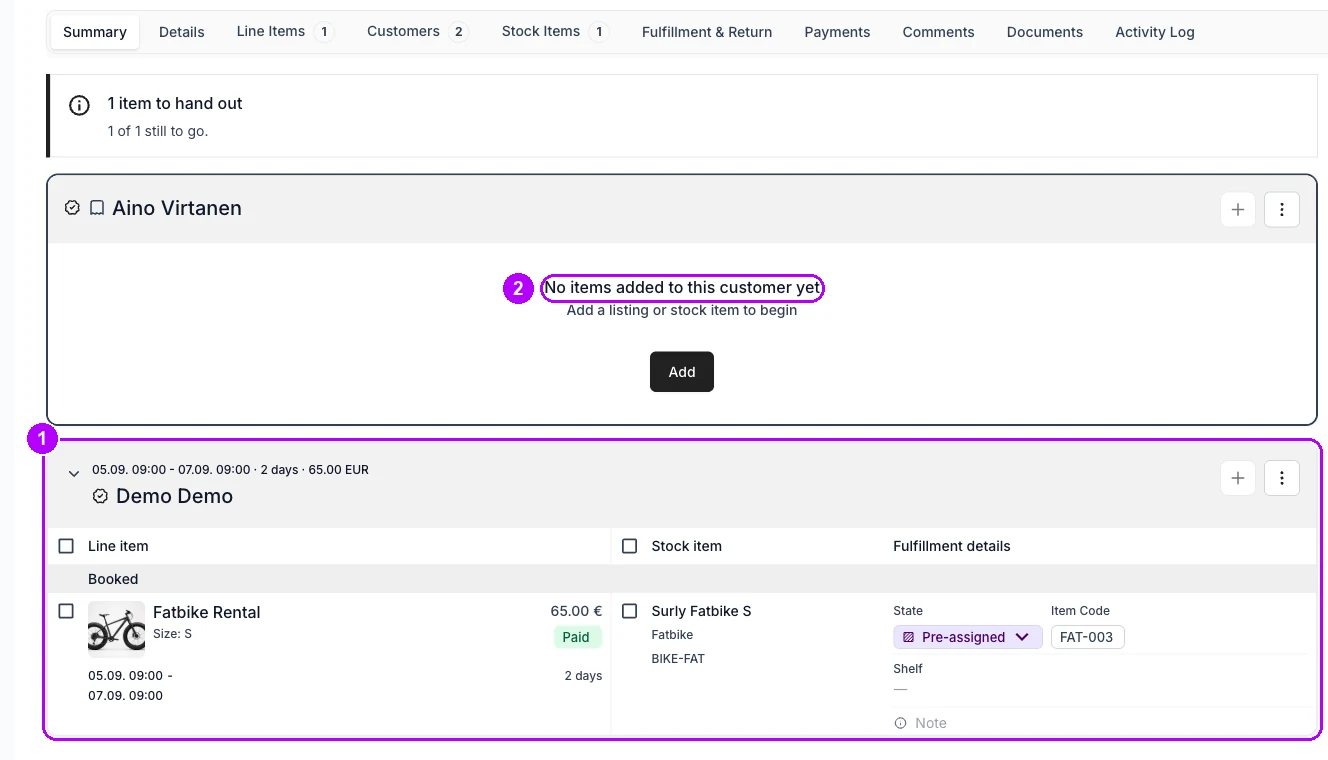Viewport: 1328px width, 760px height.
Task: Click the Note icon in fulfillment details
Action: click(x=900, y=723)
